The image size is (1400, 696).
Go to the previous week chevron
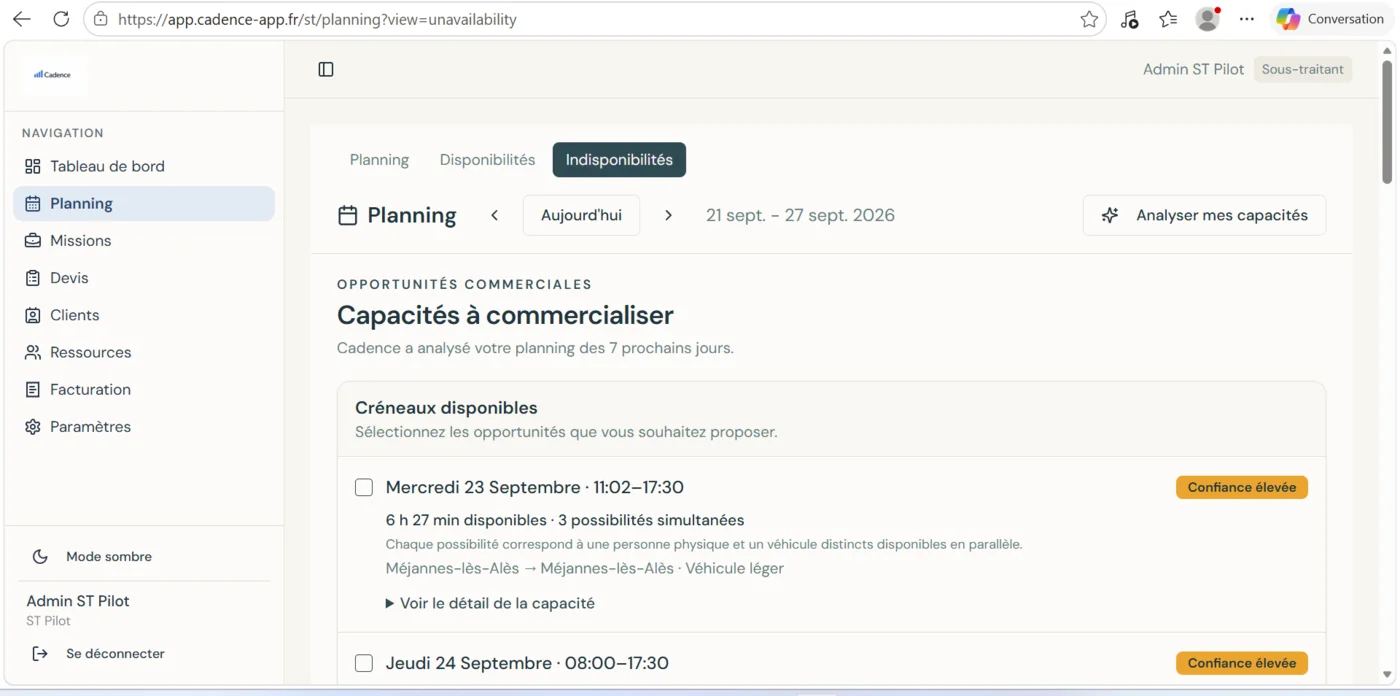pos(494,215)
